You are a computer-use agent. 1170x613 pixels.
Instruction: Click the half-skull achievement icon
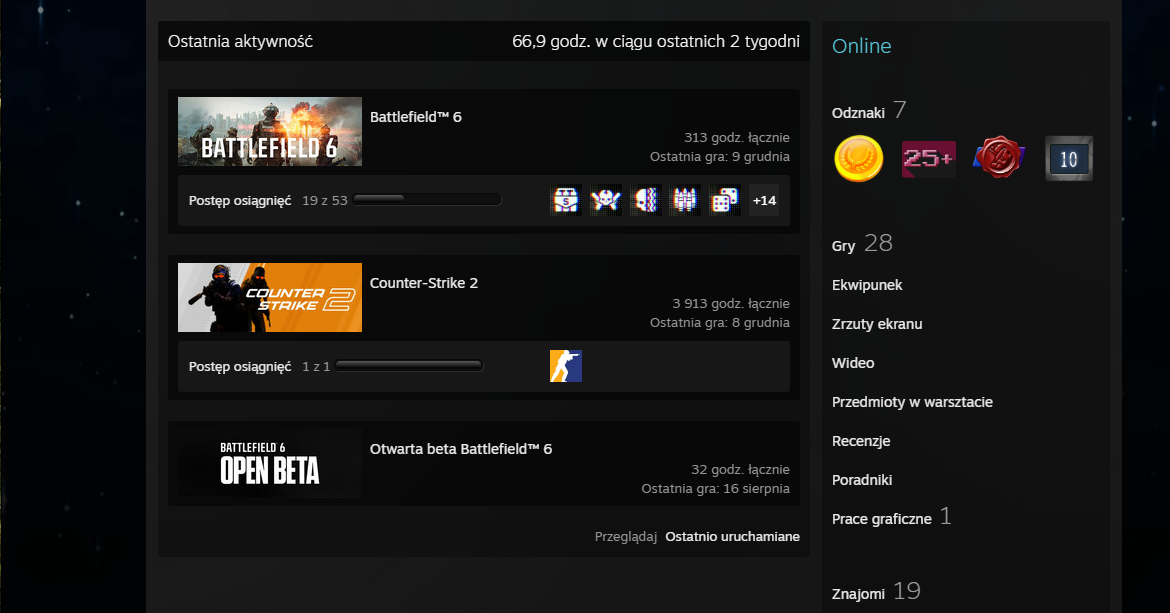pyautogui.click(x=645, y=200)
